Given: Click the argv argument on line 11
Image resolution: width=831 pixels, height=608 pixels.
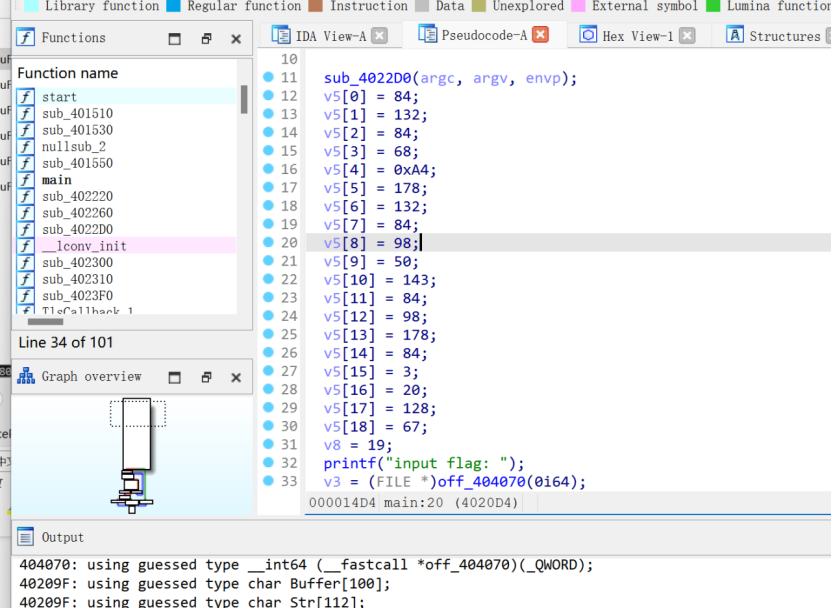Looking at the screenshot, I should (x=490, y=78).
